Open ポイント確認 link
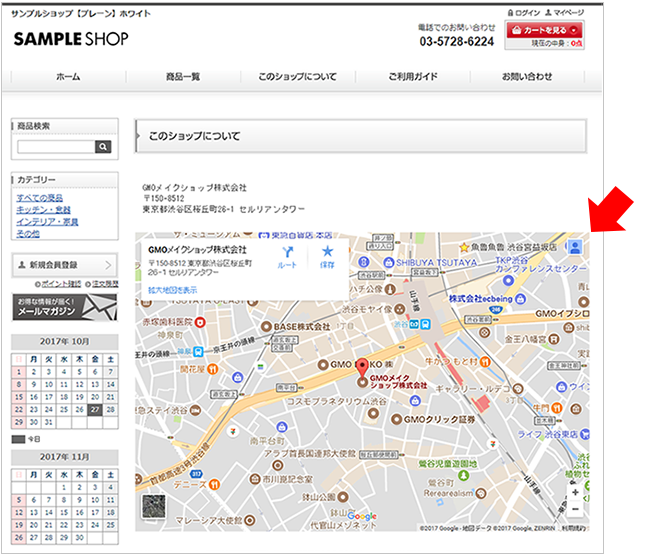The width and height of the screenshot is (652, 555). click(61, 284)
